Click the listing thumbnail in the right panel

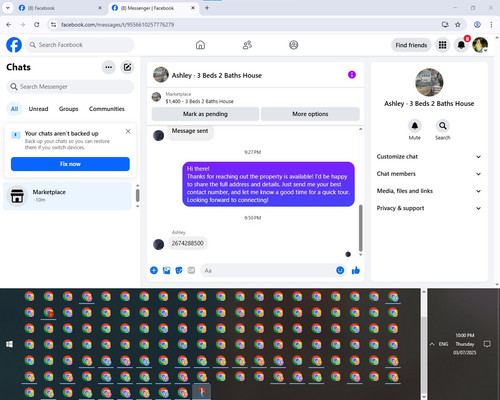click(429, 82)
